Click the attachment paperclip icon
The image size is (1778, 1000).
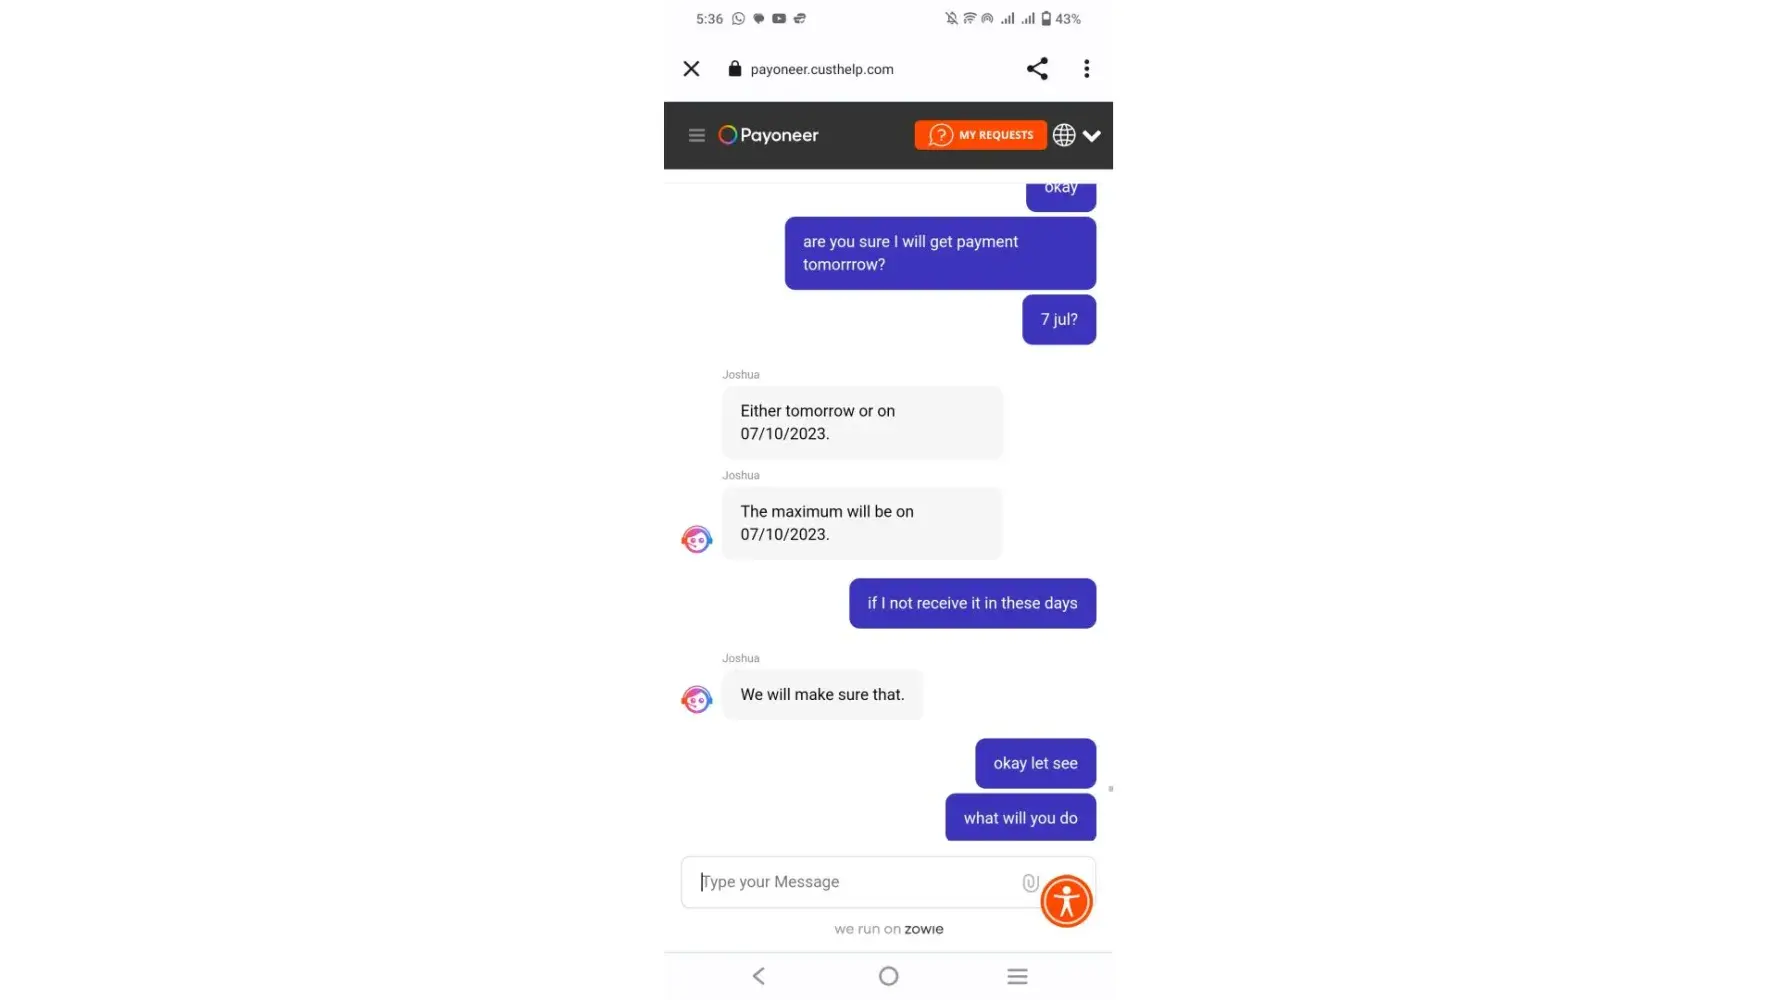[1029, 883]
